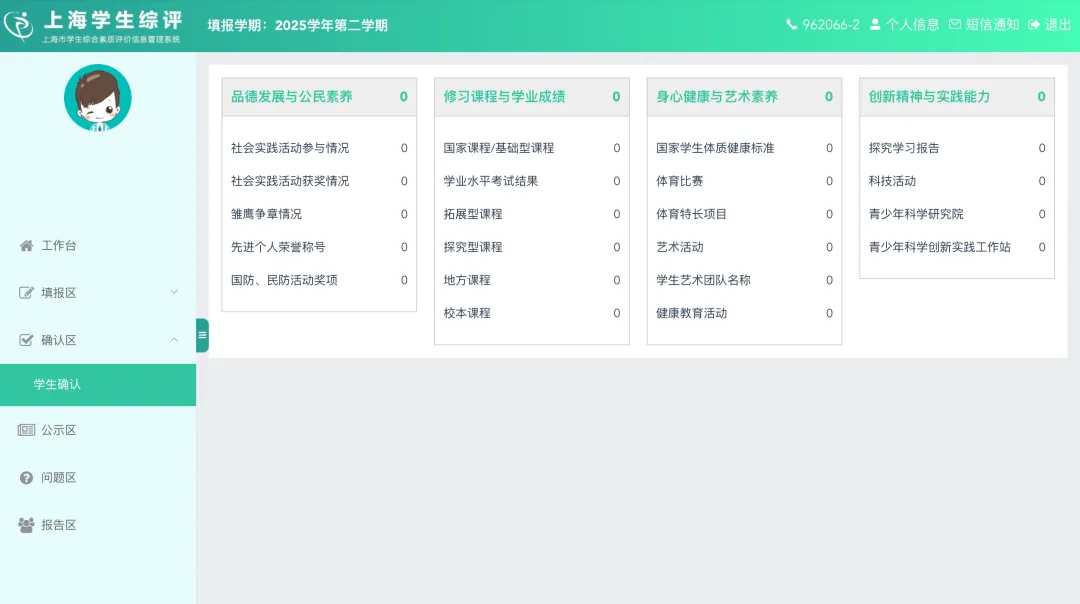This screenshot has width=1080, height=604.
Task: Select the 先进个人荣誉称号 row
Action: click(x=319, y=247)
